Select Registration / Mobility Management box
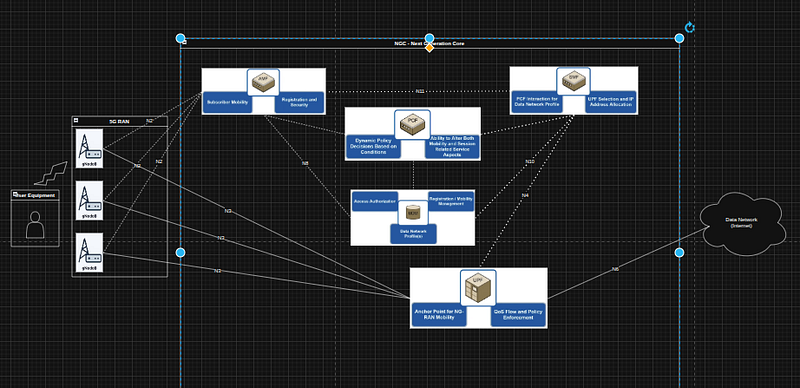 [x=451, y=201]
